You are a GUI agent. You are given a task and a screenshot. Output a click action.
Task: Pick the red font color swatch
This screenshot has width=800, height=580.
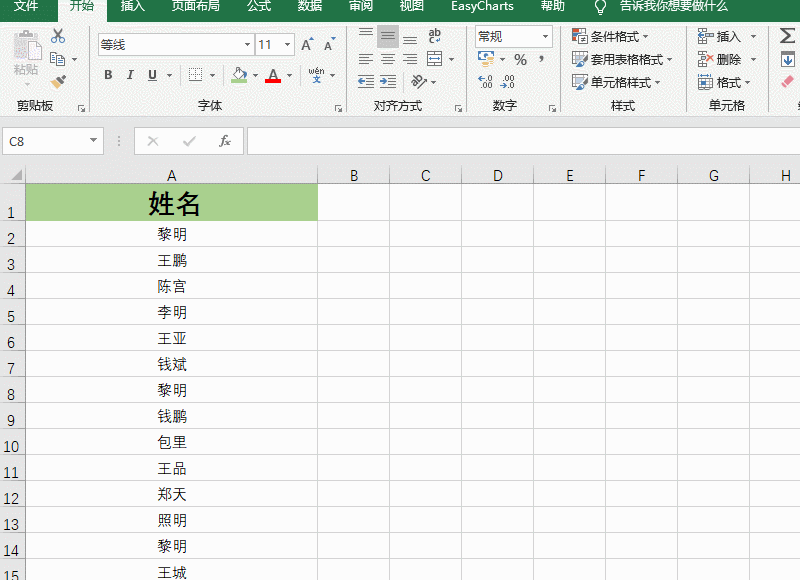point(275,81)
